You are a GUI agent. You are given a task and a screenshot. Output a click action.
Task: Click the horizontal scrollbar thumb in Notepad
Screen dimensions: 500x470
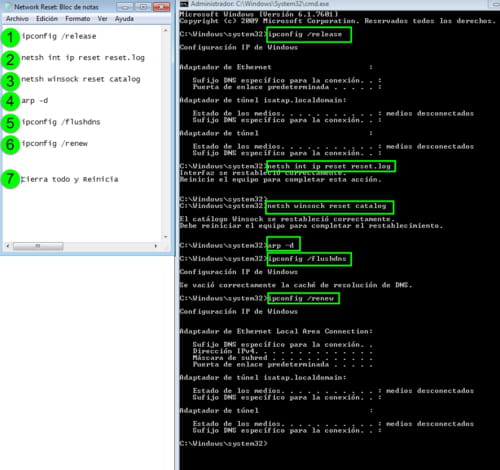[38, 246]
